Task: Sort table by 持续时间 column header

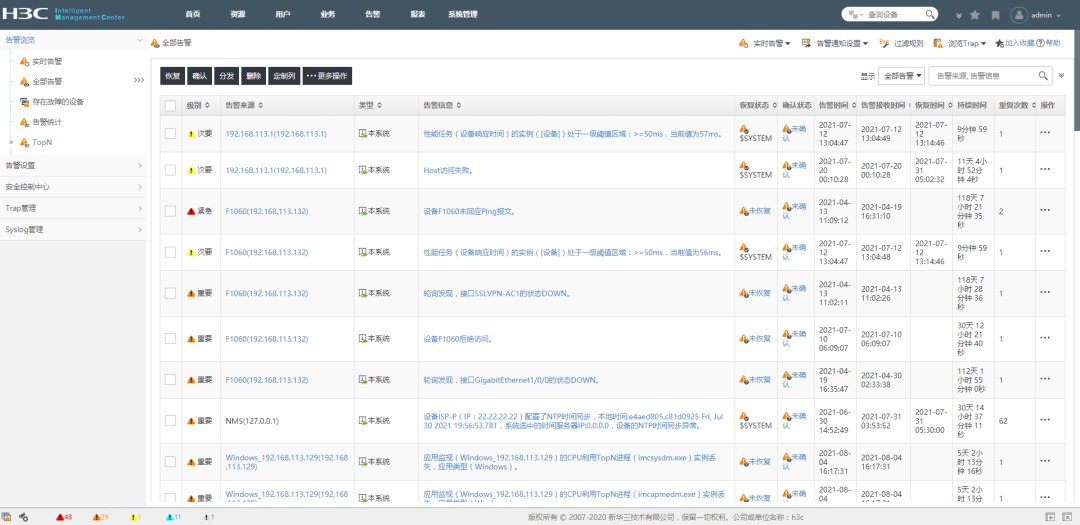Action: click(972, 105)
